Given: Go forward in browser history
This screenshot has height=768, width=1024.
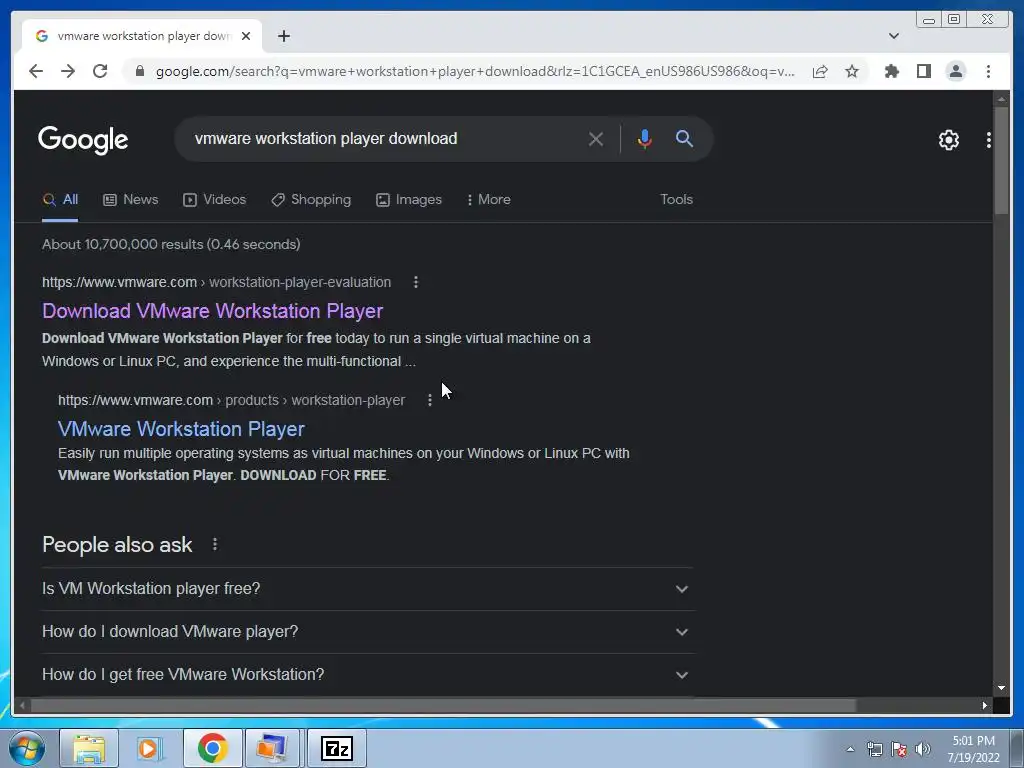Looking at the screenshot, I should click(x=68, y=71).
